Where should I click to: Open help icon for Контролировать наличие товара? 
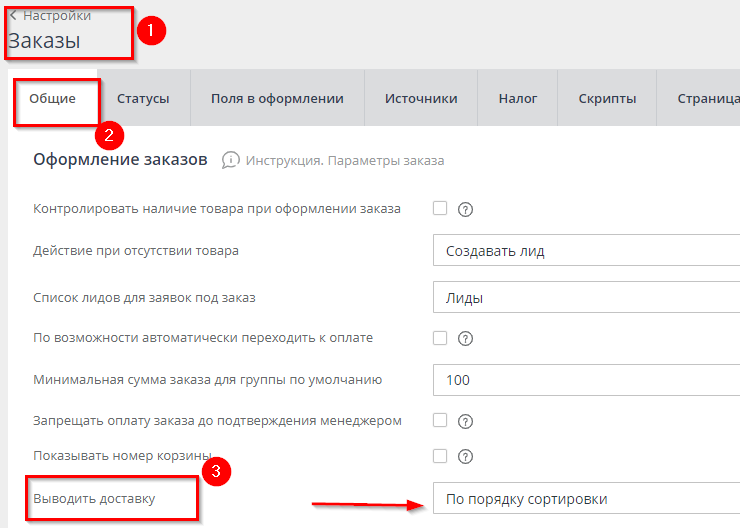tap(464, 209)
